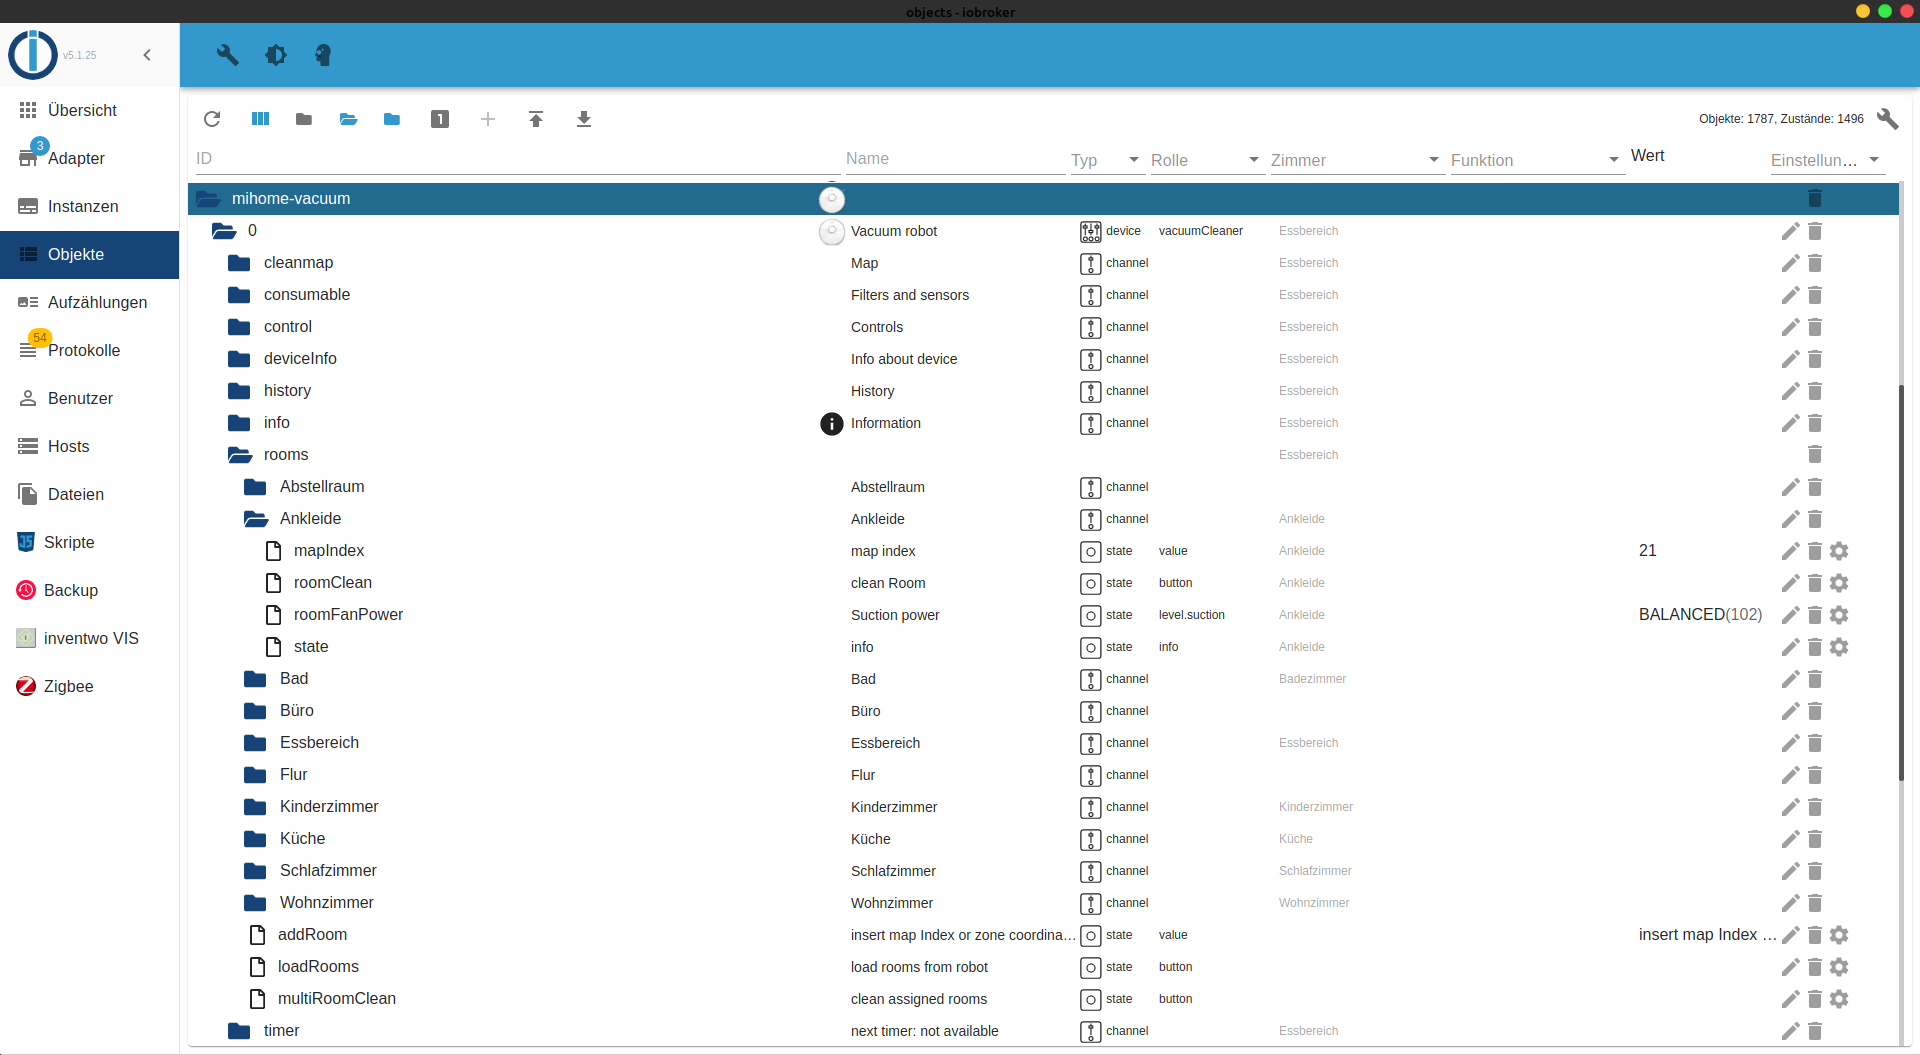Image resolution: width=1920 pixels, height=1055 pixels.
Task: Open custom settings gear for addRoom
Action: (1839, 935)
